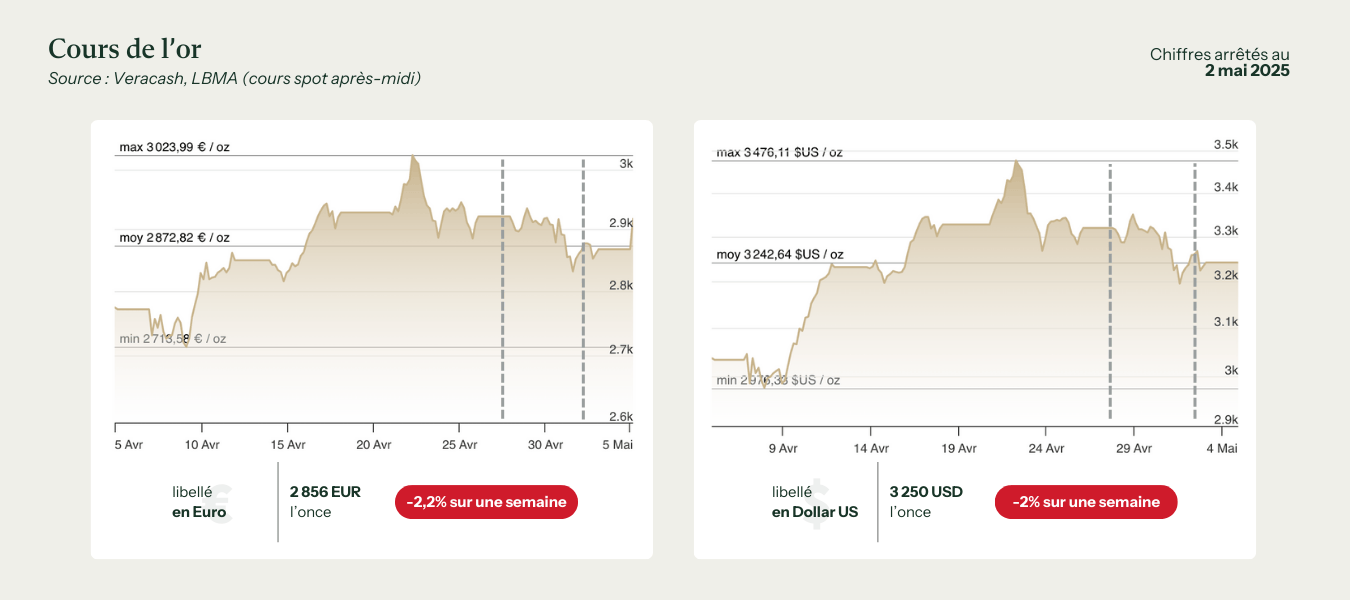The height and width of the screenshot is (600, 1350).
Task: Click the "moy 3 242,64 $US / oz" label
Action: [x=779, y=255]
